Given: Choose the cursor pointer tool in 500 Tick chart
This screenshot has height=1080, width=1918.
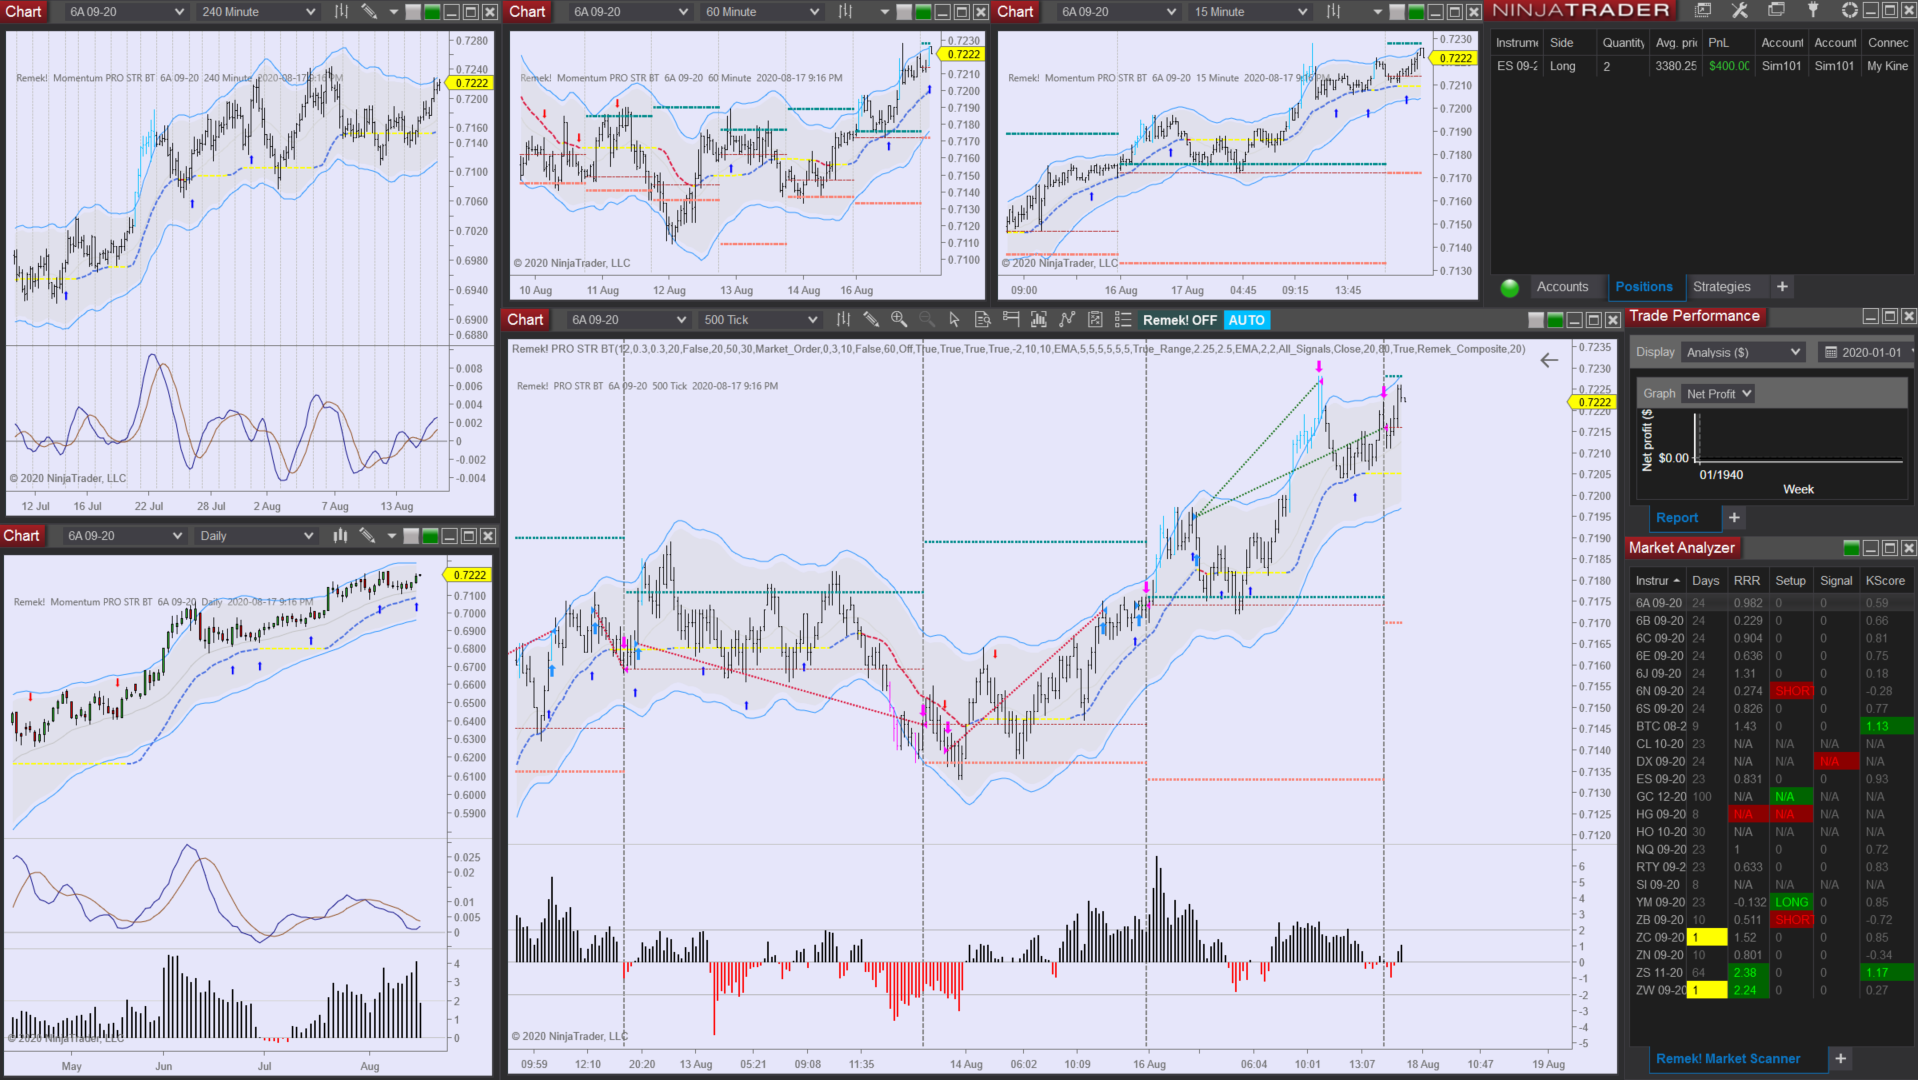Looking at the screenshot, I should tap(954, 320).
